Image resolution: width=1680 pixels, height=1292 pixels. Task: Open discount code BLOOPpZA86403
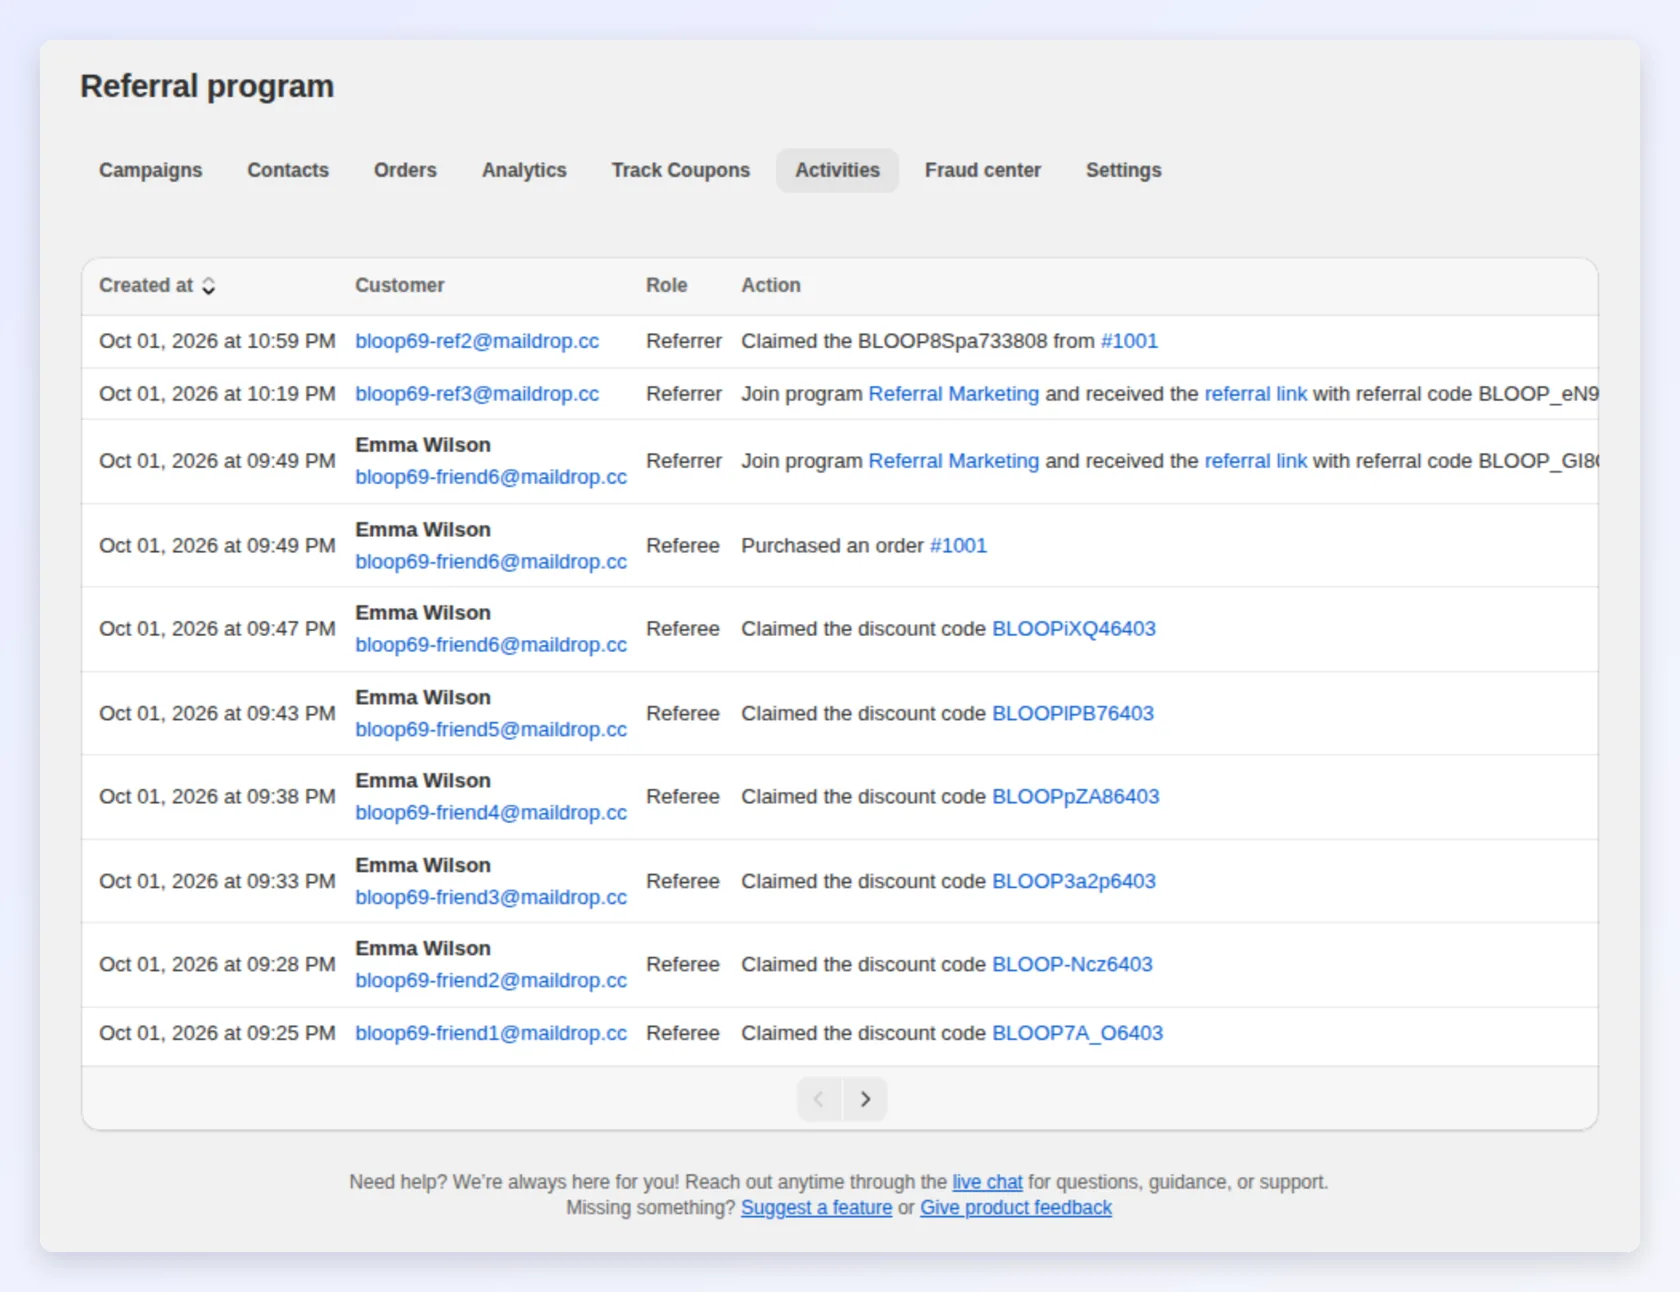(x=1076, y=797)
